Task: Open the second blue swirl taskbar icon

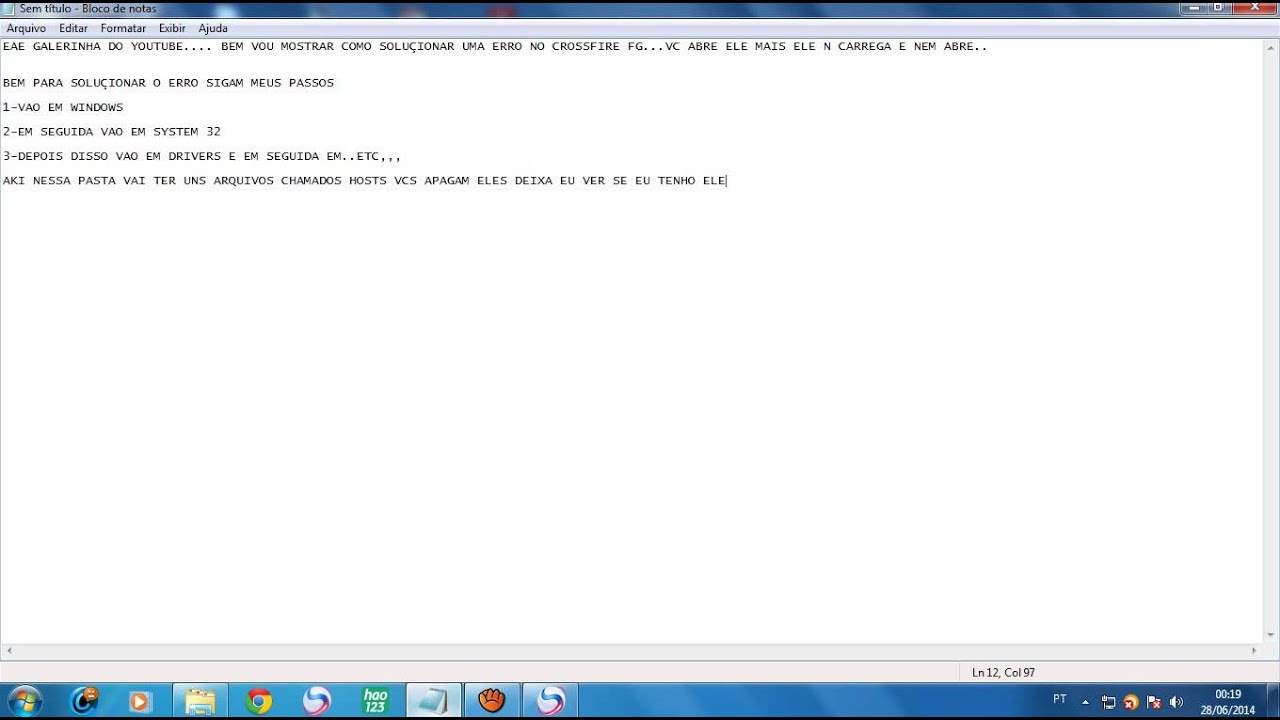Action: coord(551,701)
